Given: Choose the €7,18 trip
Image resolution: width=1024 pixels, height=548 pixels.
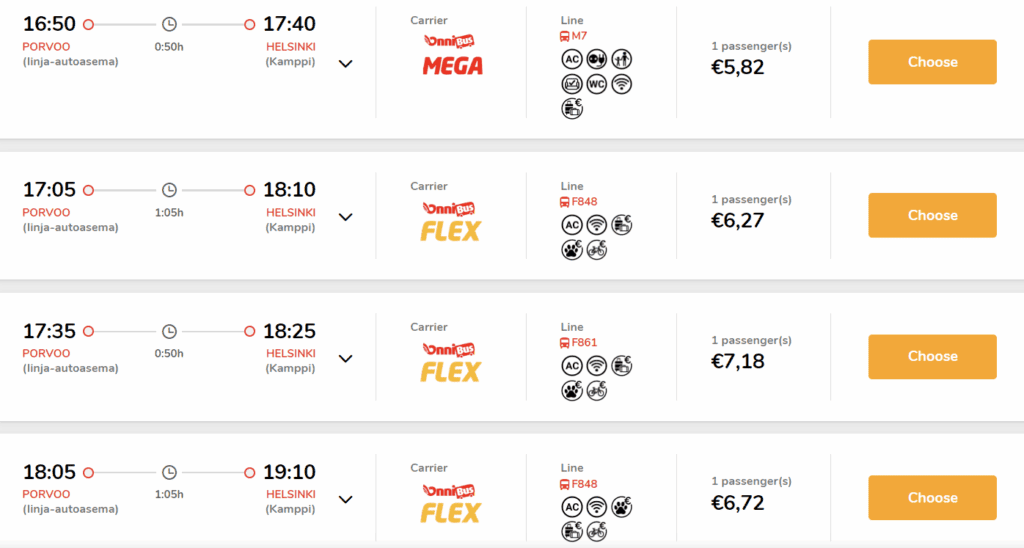Looking at the screenshot, I should (932, 357).
